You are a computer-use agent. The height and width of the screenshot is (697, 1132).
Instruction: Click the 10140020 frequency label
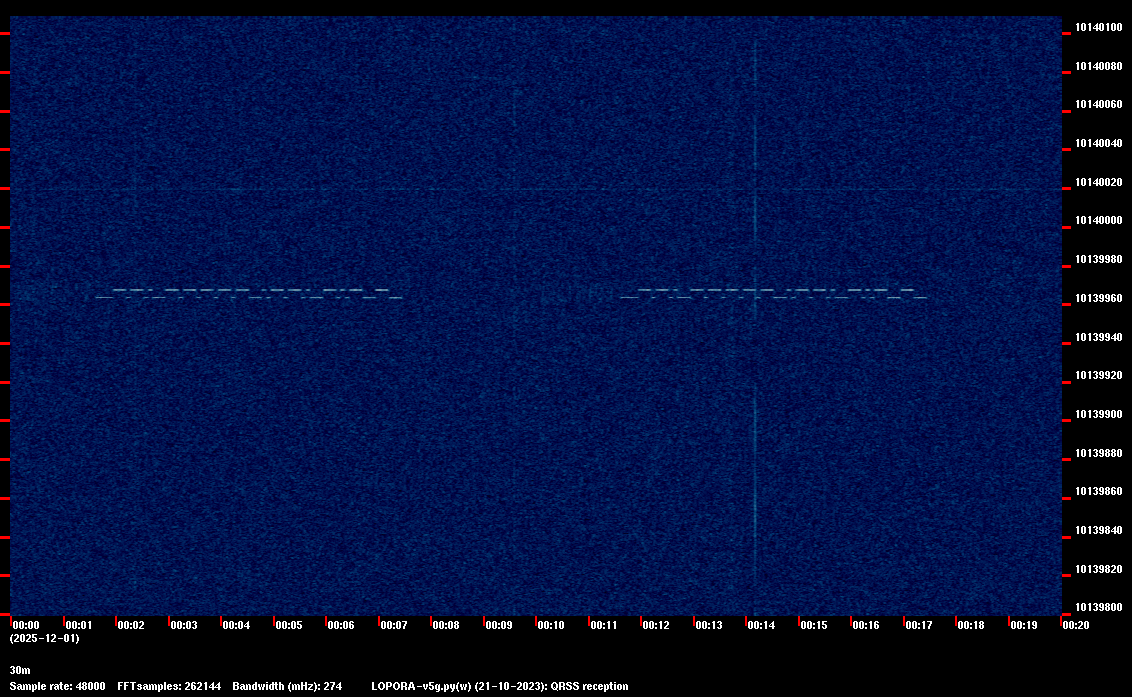pyautogui.click(x=1099, y=183)
